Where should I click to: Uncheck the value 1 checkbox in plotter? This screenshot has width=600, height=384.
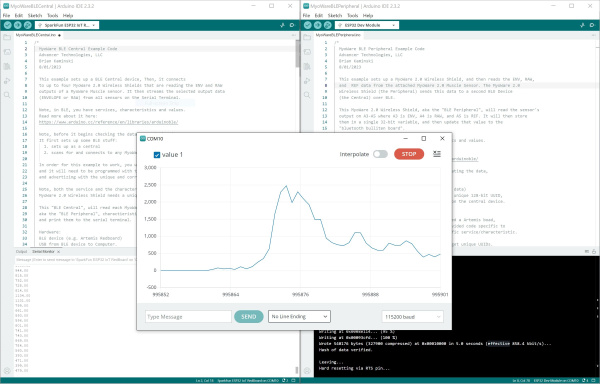157,155
